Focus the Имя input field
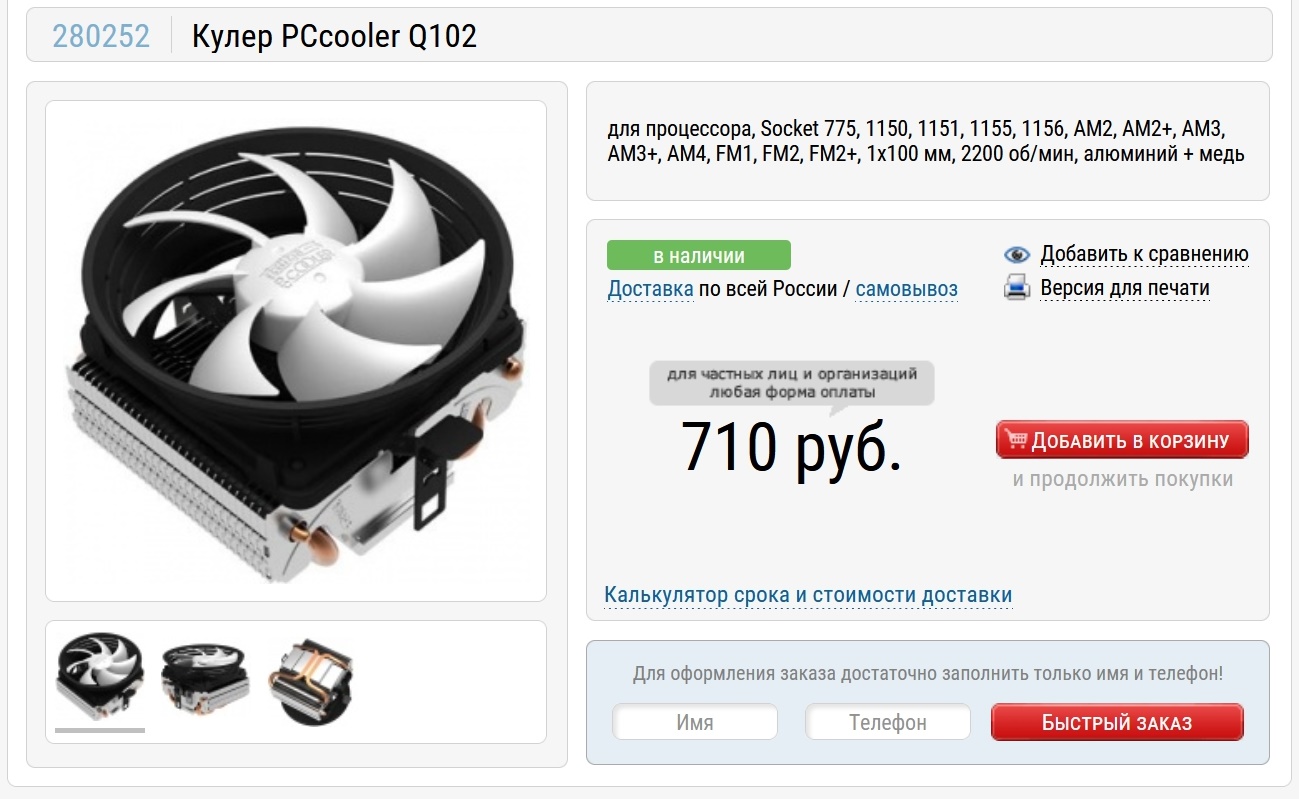This screenshot has height=799, width=1299. [x=695, y=722]
